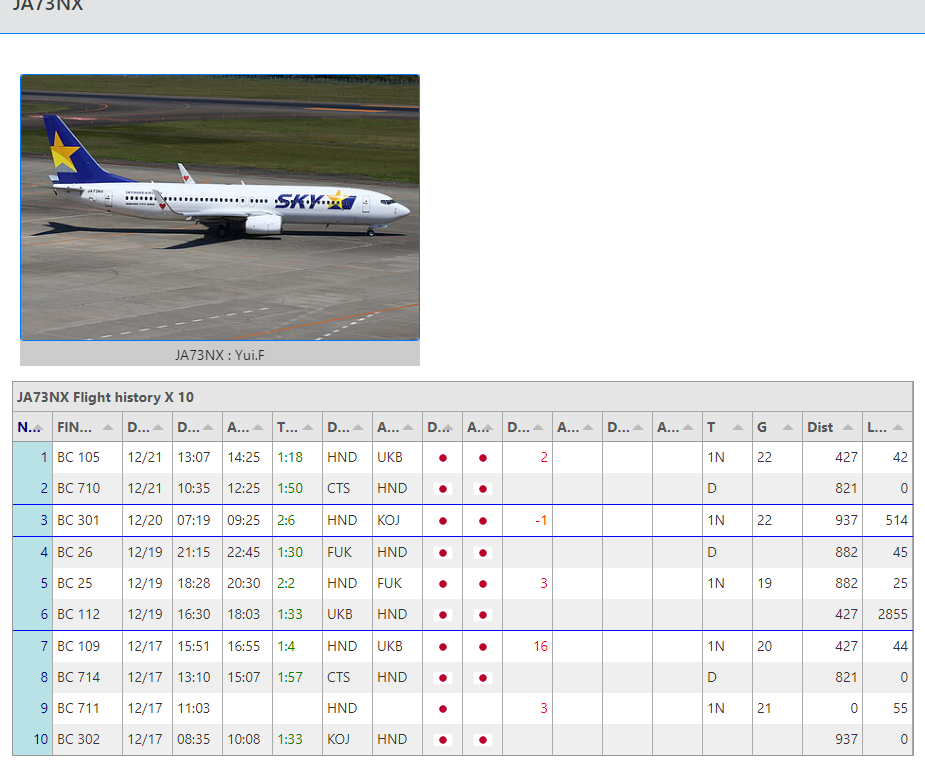Click second Japan flag in BC 710 row

483,489
